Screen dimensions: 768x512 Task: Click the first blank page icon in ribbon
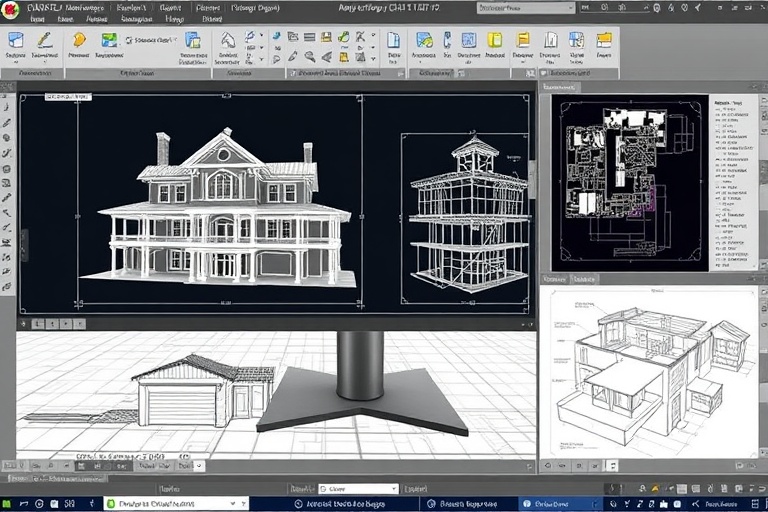(393, 41)
